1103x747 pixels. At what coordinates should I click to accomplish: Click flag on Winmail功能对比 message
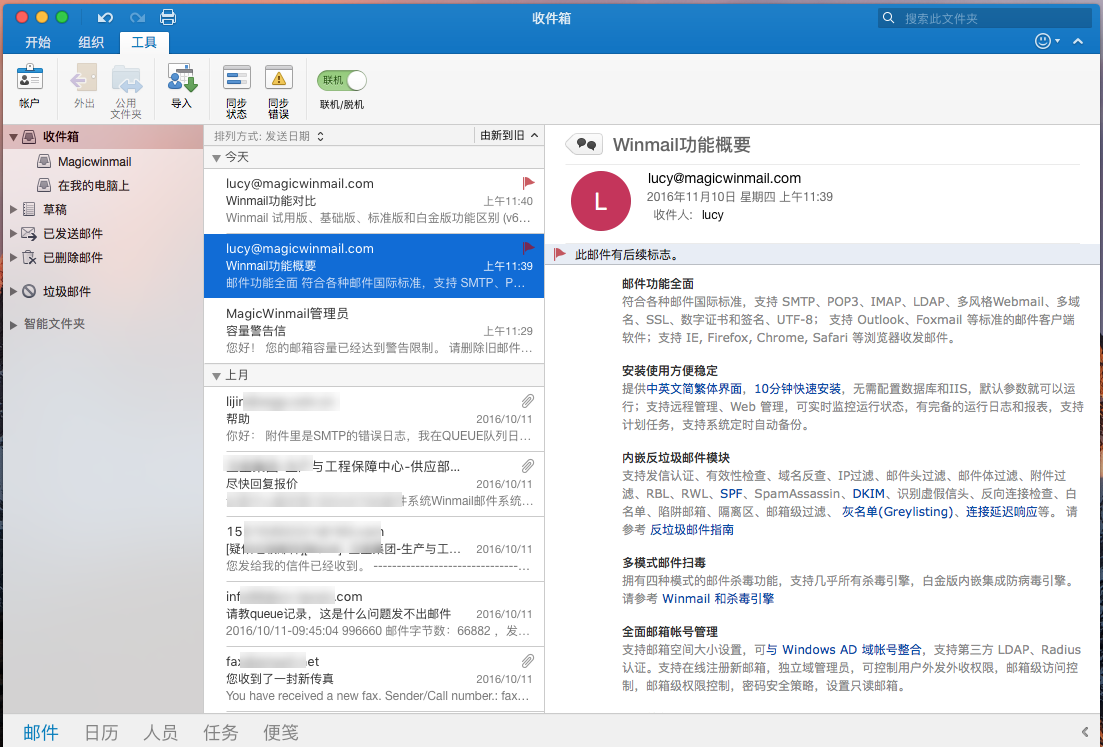pos(528,184)
